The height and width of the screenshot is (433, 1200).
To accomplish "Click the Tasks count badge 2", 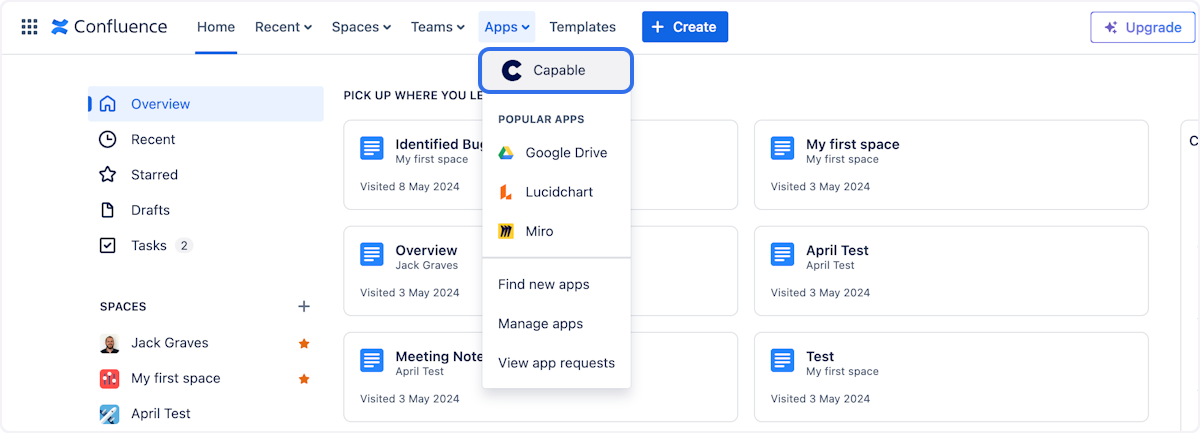I will click(x=183, y=245).
